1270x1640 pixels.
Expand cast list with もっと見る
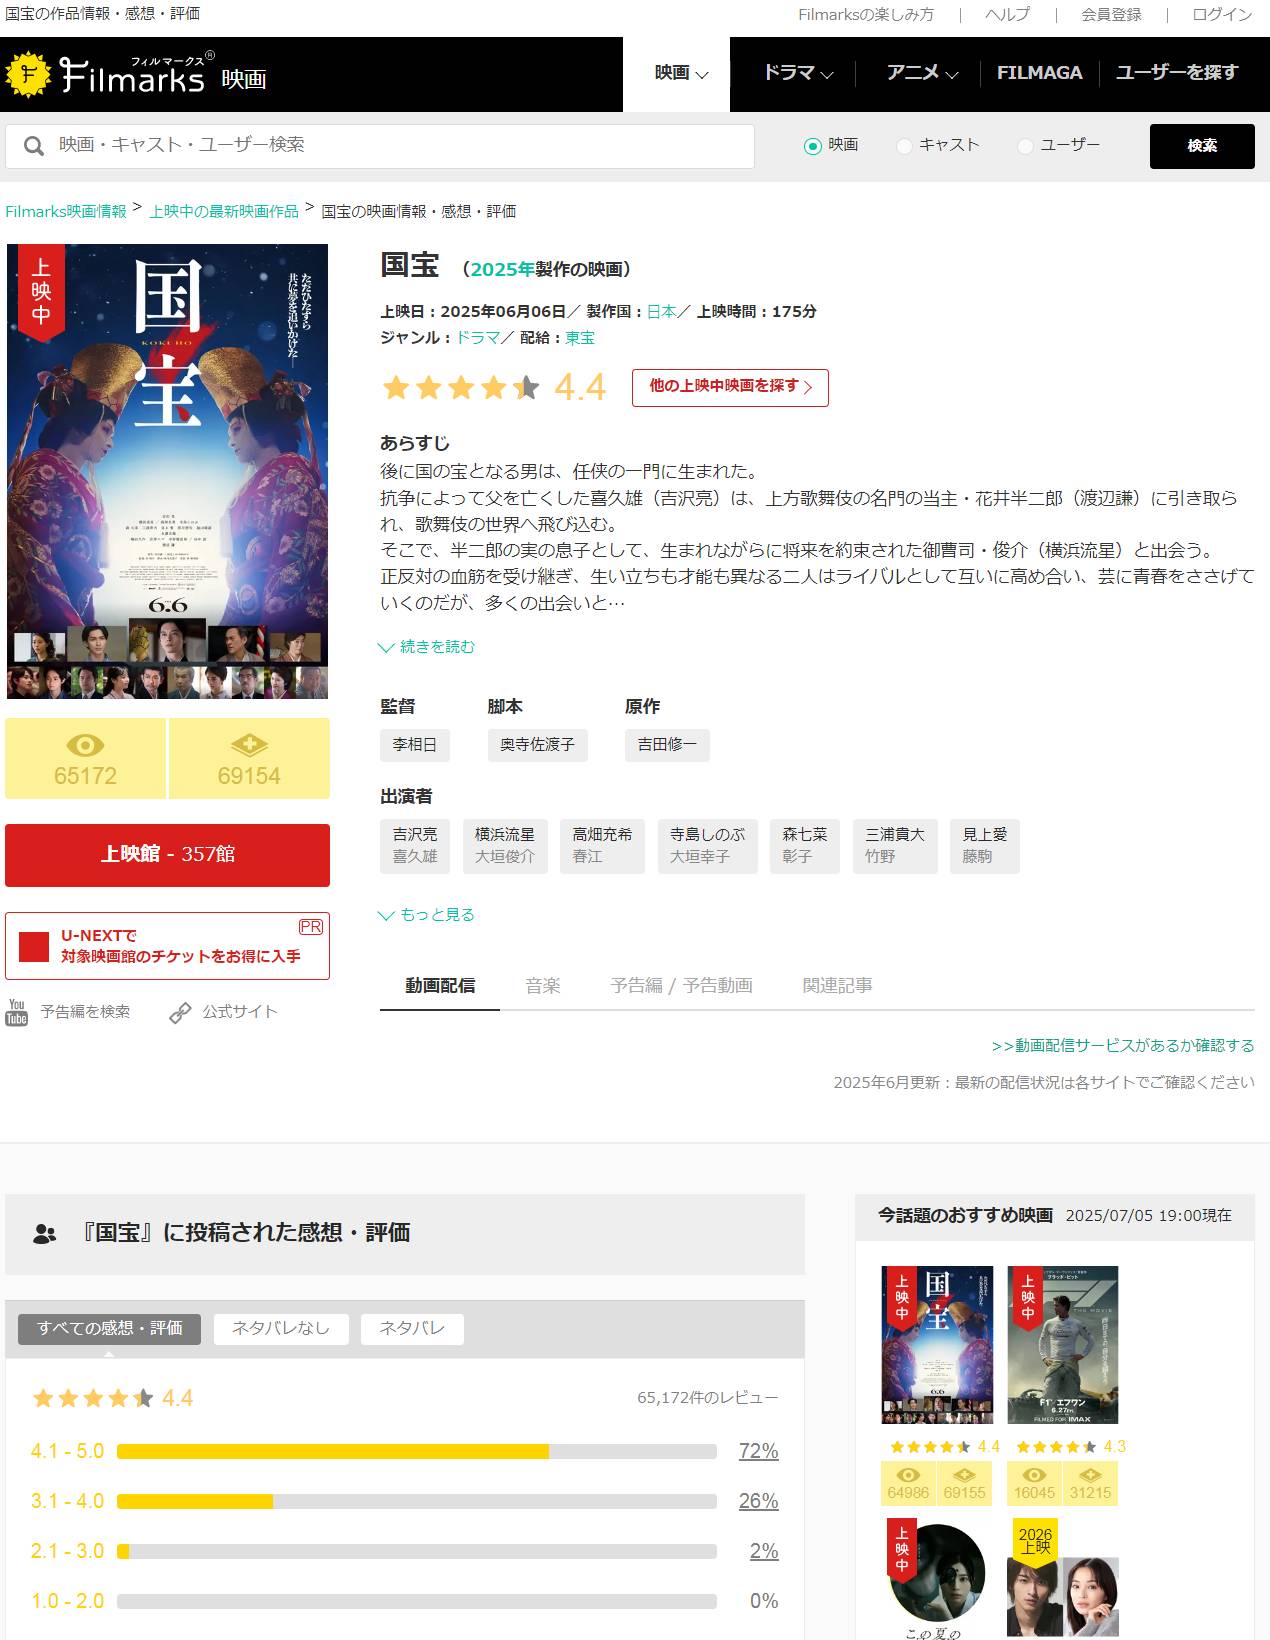coord(426,915)
